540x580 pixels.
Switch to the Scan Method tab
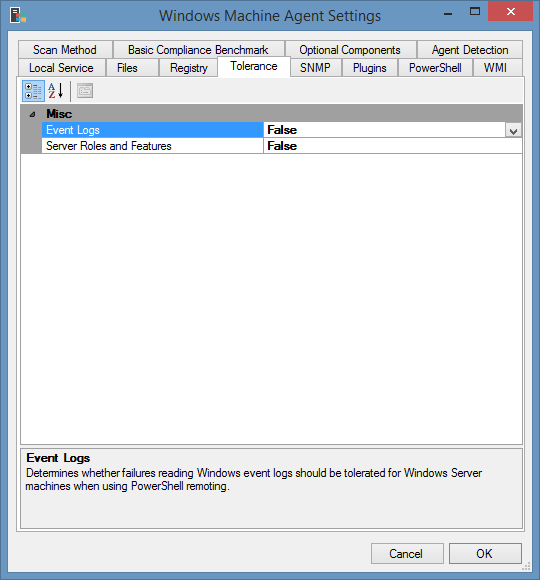click(x=65, y=50)
